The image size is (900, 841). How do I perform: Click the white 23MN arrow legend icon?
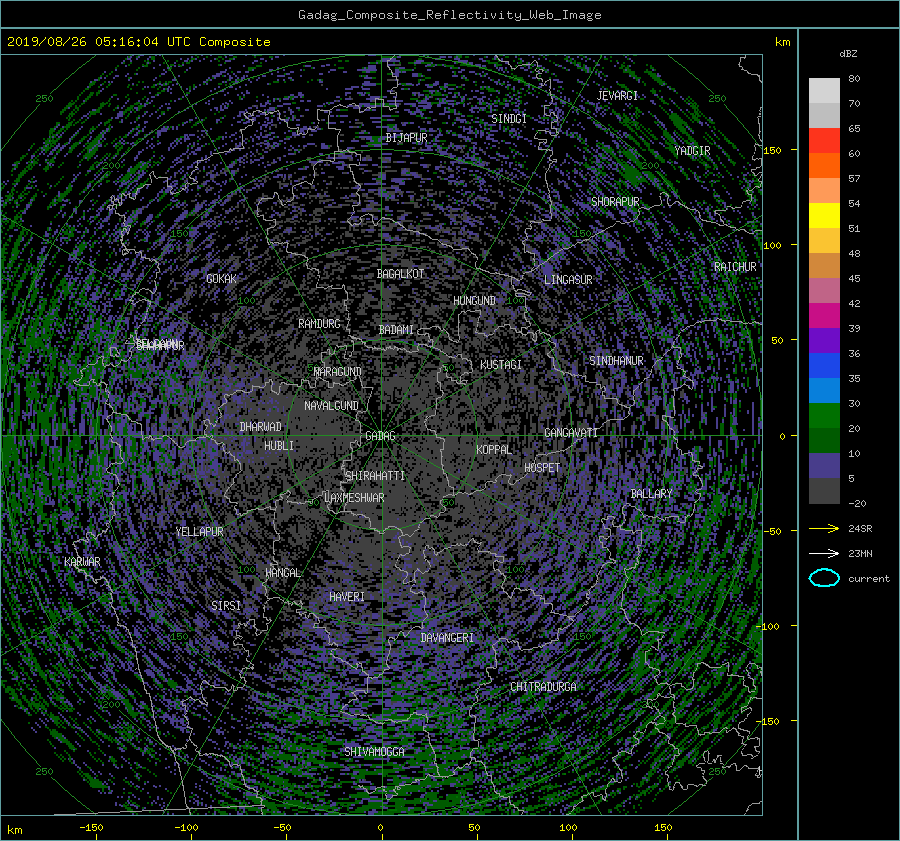coord(824,553)
